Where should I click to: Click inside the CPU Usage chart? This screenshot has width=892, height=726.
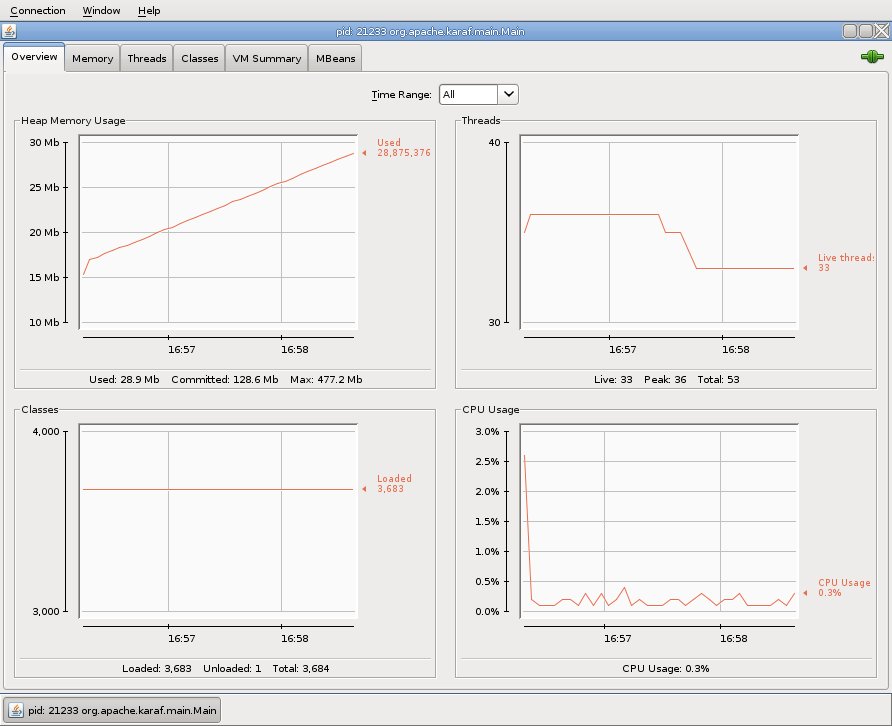(x=660, y=520)
